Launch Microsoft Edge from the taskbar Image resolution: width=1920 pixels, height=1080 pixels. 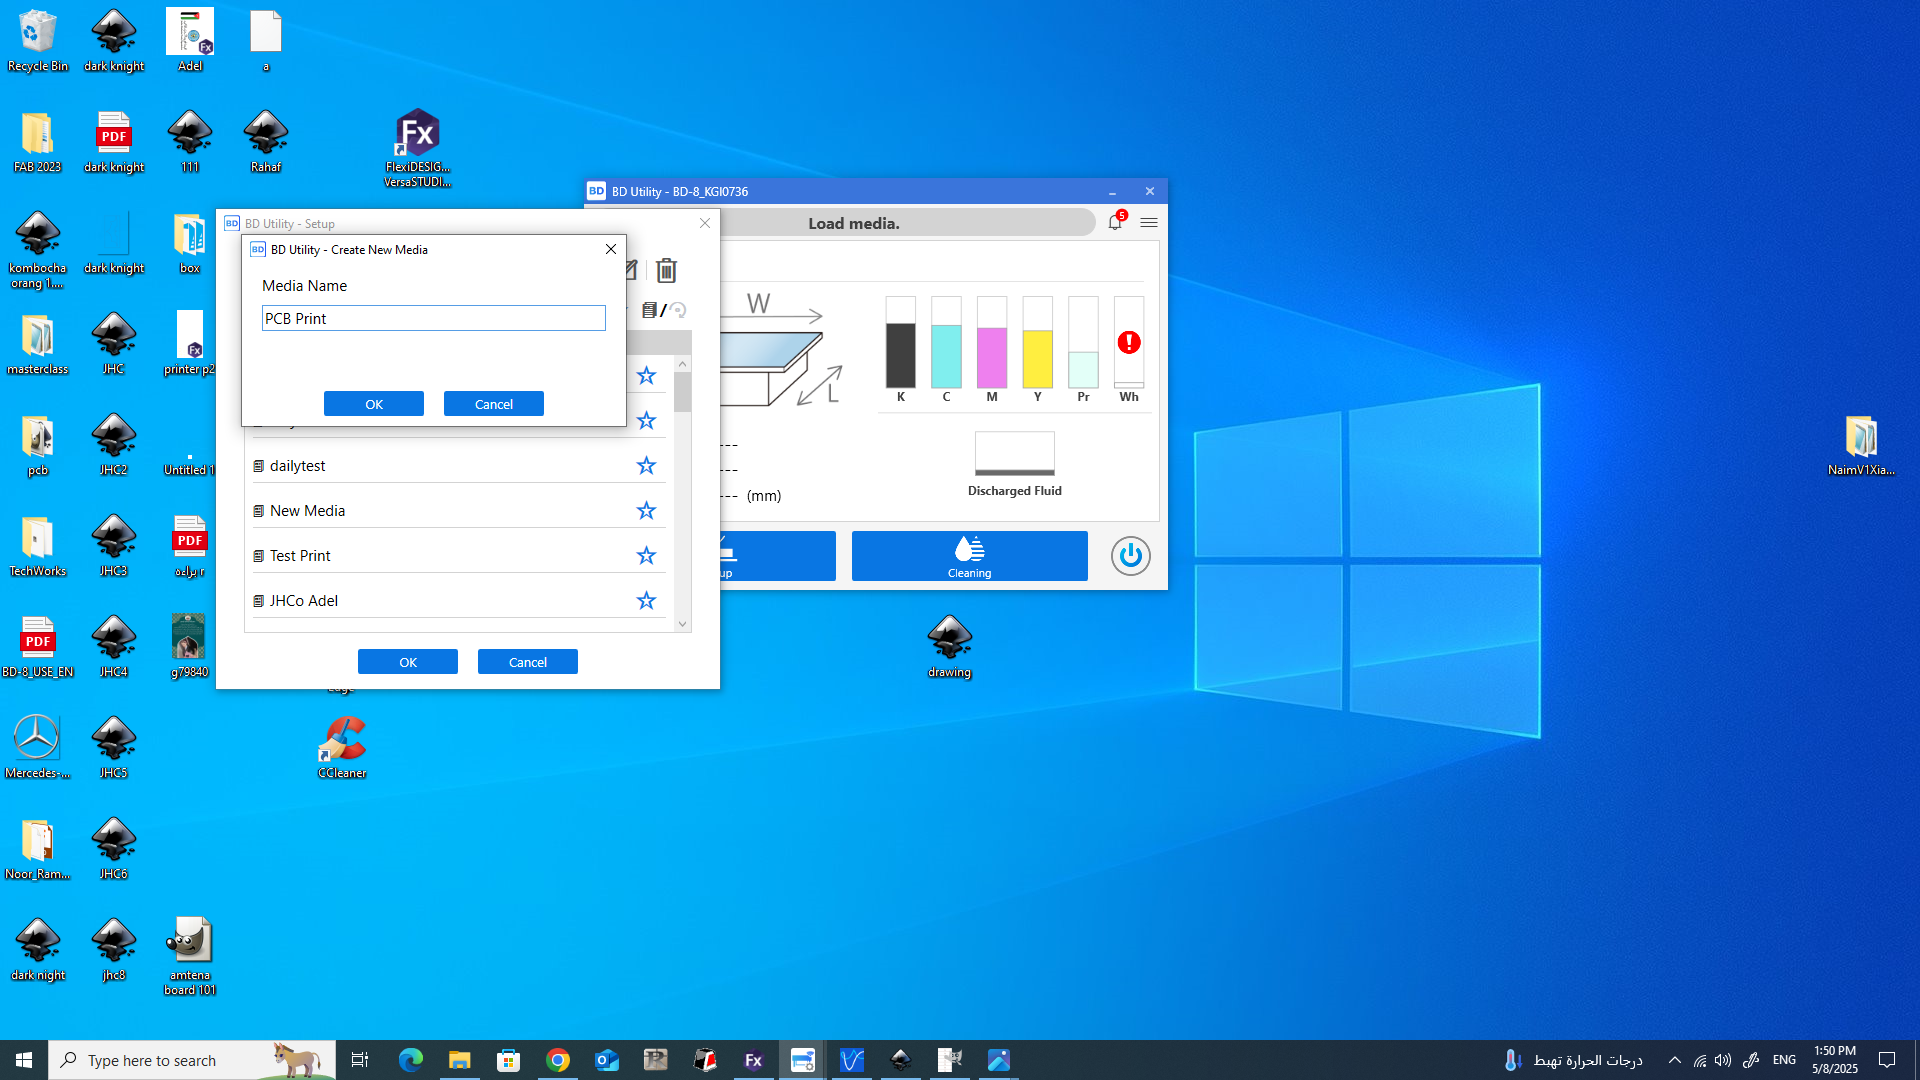pyautogui.click(x=410, y=1060)
